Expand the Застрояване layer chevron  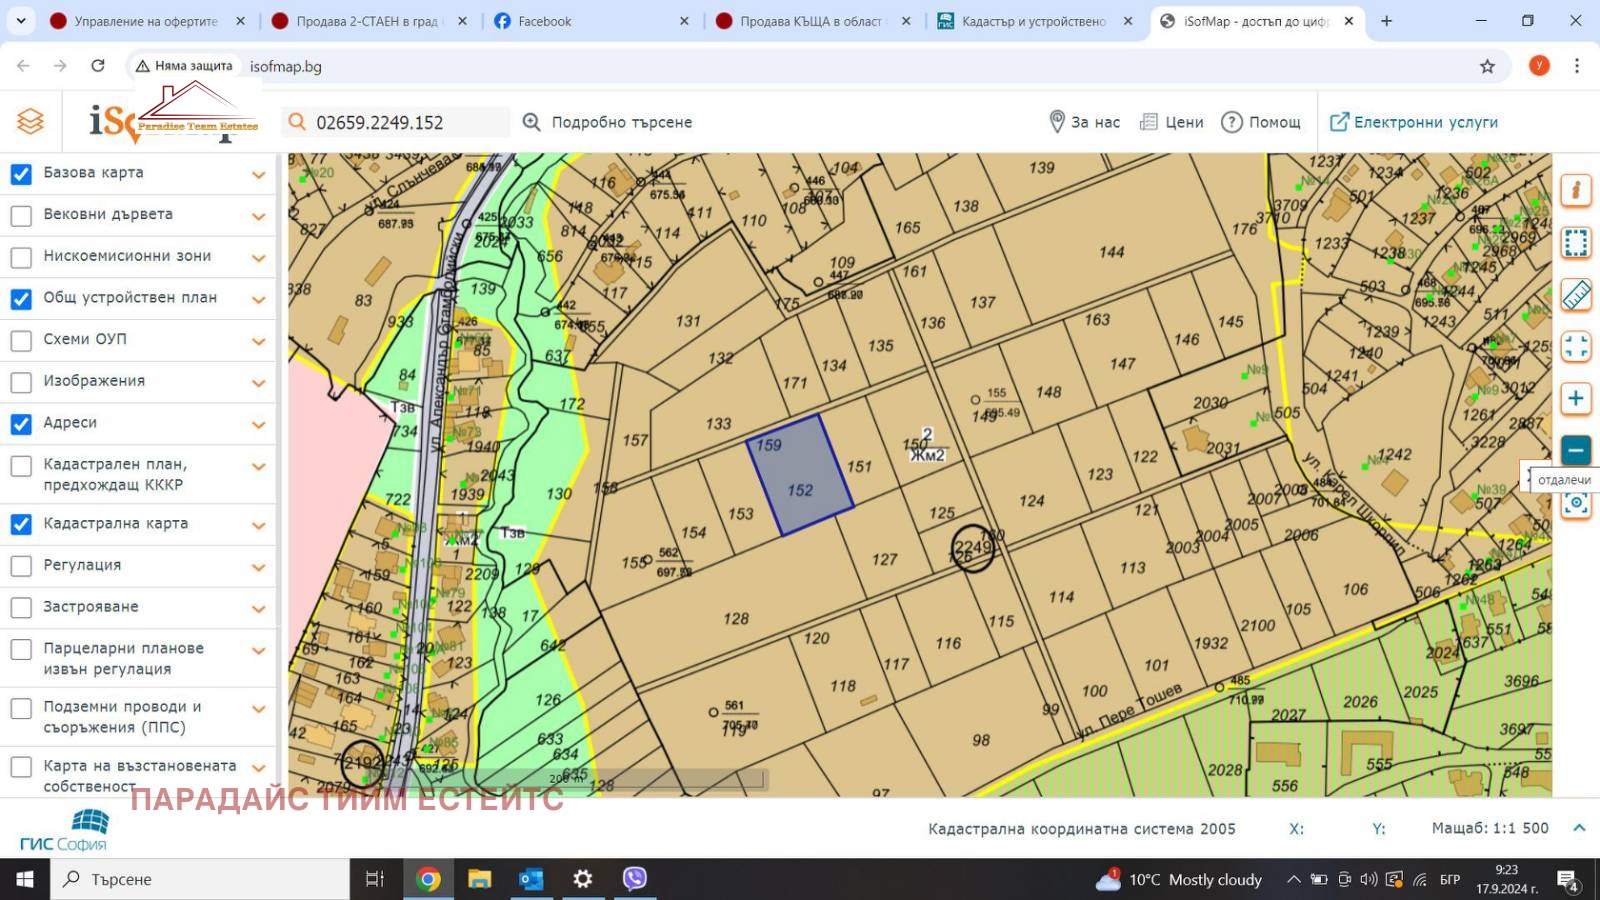tap(259, 608)
